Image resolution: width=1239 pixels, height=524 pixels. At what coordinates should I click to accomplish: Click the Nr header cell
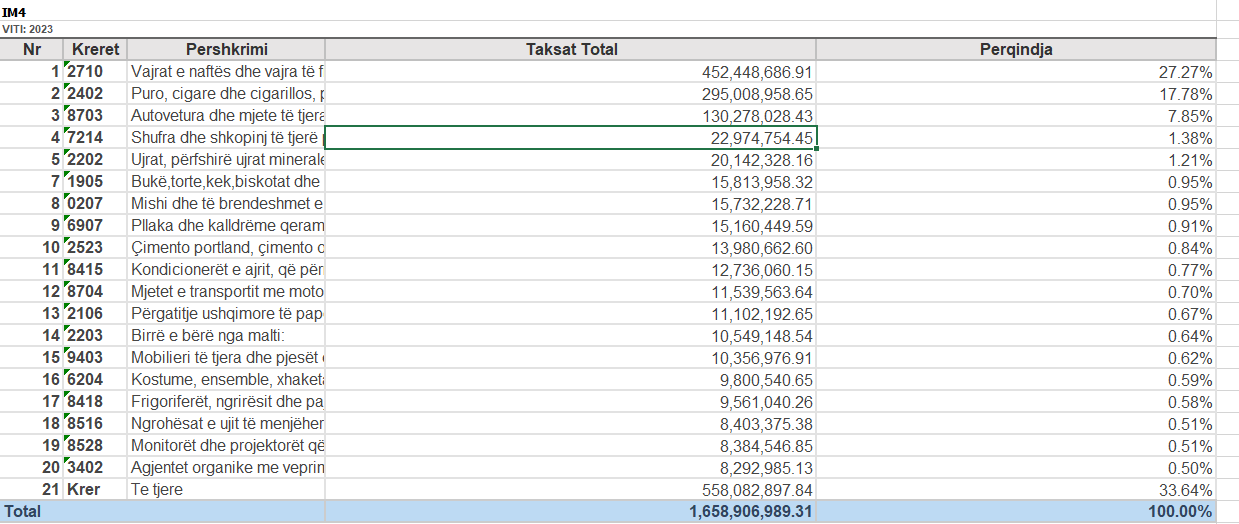click(x=32, y=50)
